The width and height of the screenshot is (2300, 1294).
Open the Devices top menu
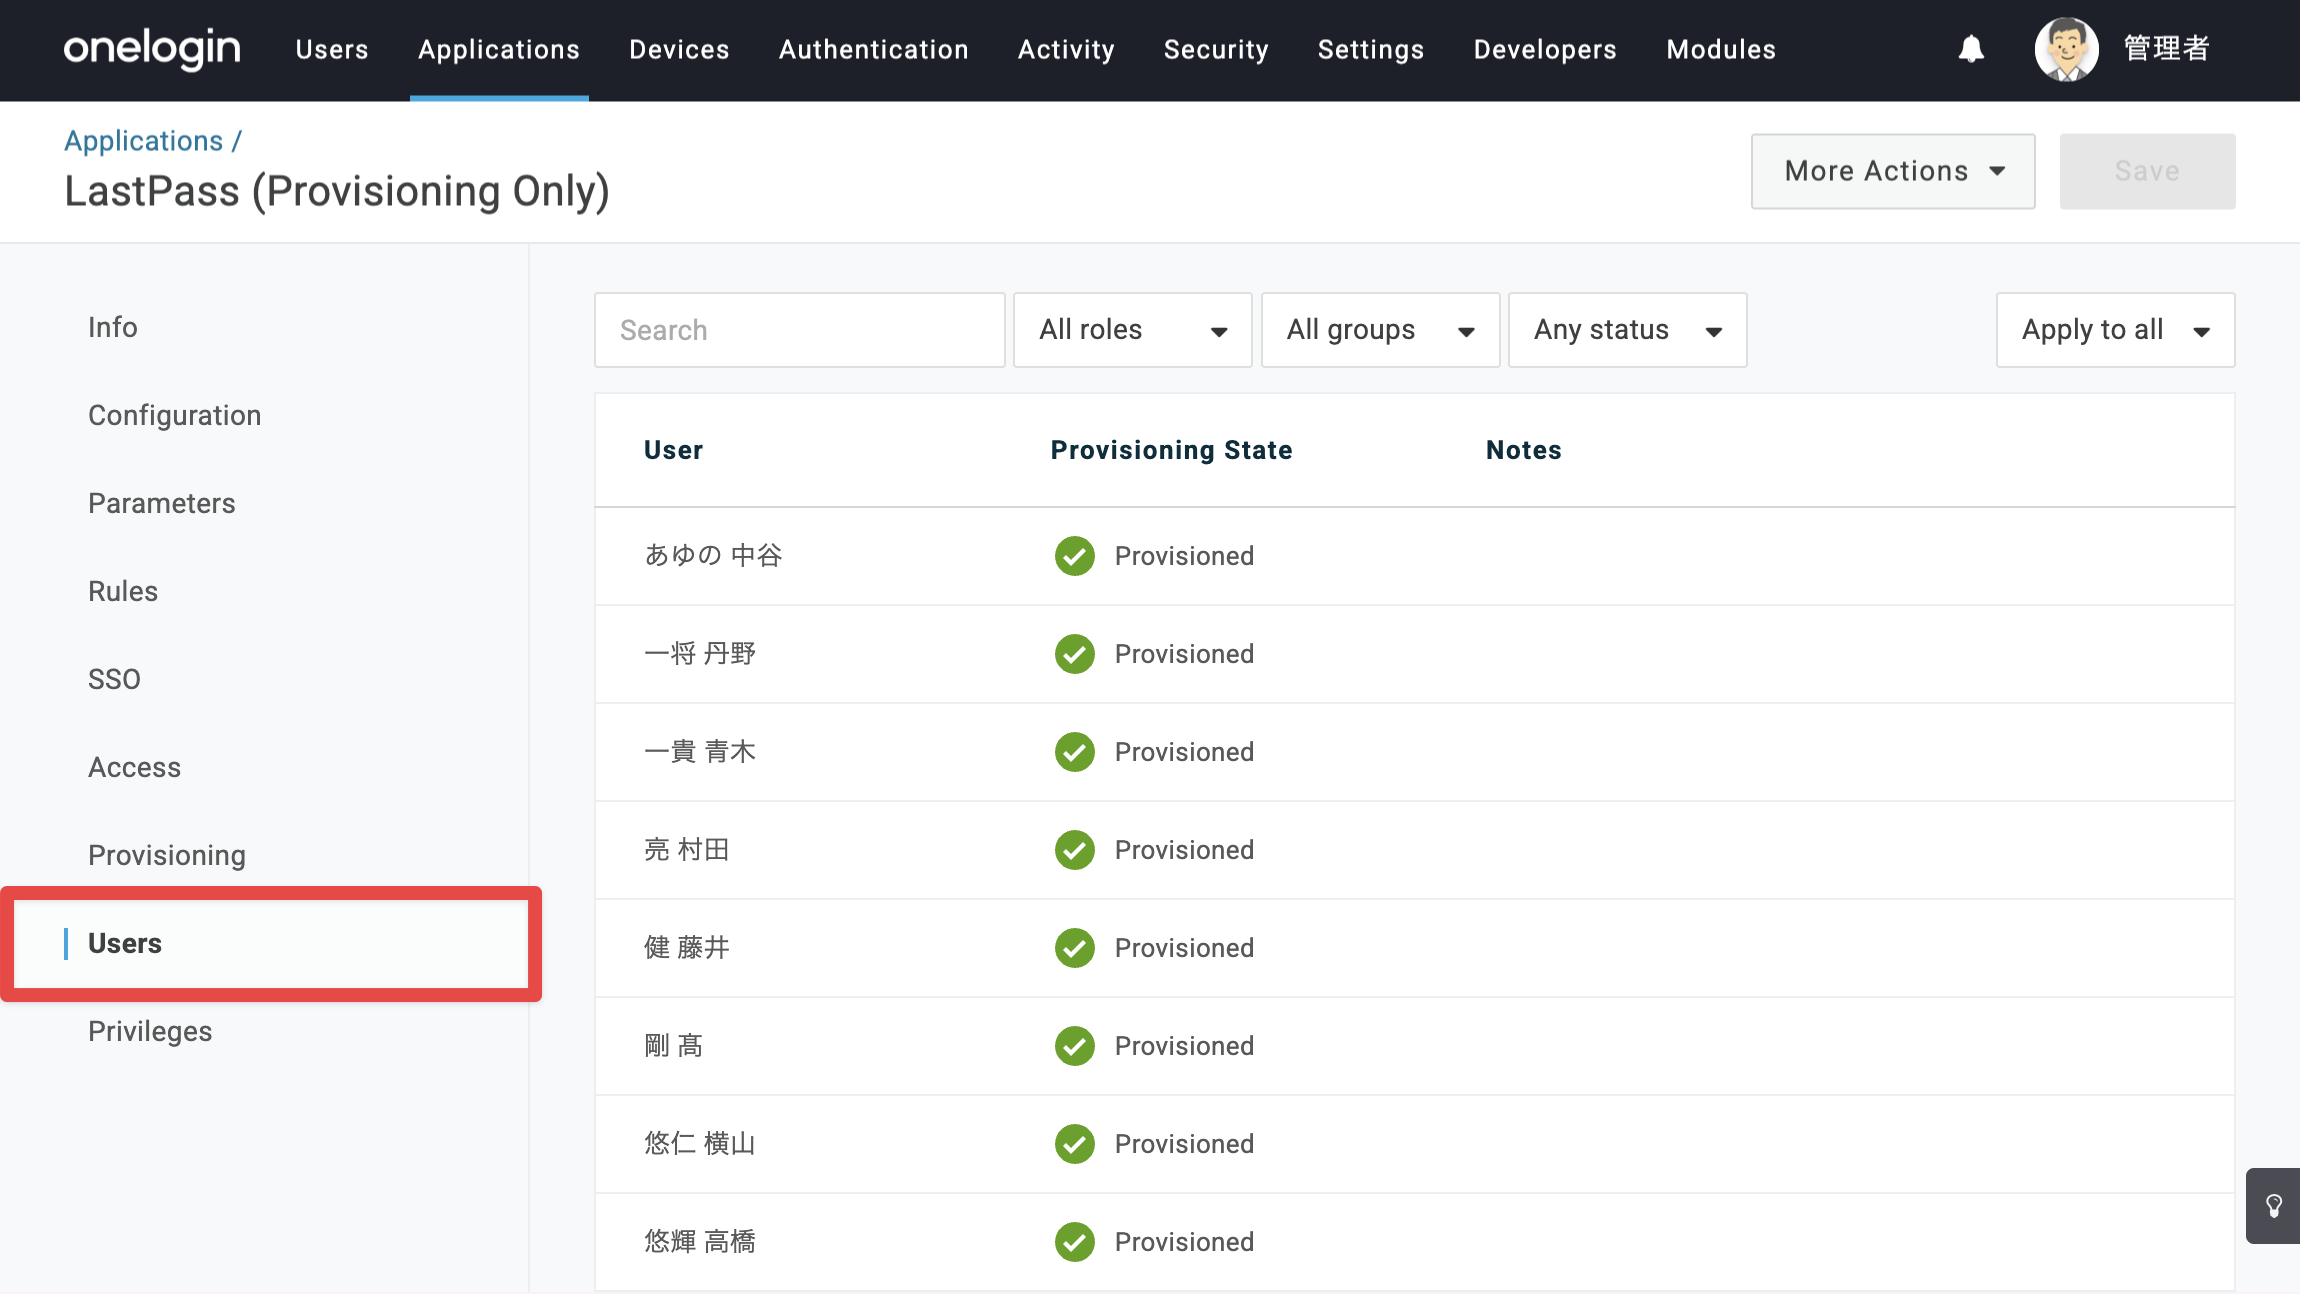pos(679,49)
